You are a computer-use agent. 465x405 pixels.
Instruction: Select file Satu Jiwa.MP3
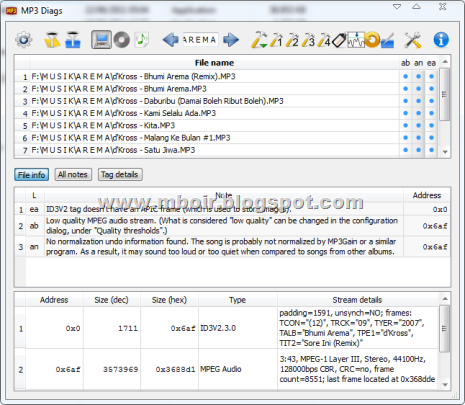pos(214,150)
